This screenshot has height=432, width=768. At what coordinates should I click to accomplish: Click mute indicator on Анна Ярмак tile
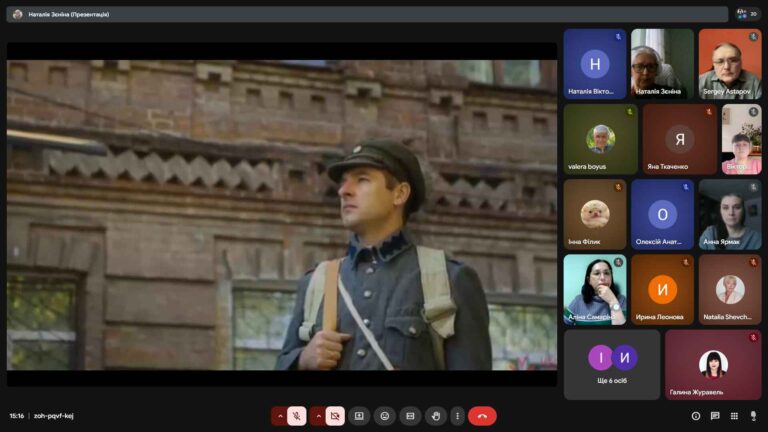click(753, 187)
